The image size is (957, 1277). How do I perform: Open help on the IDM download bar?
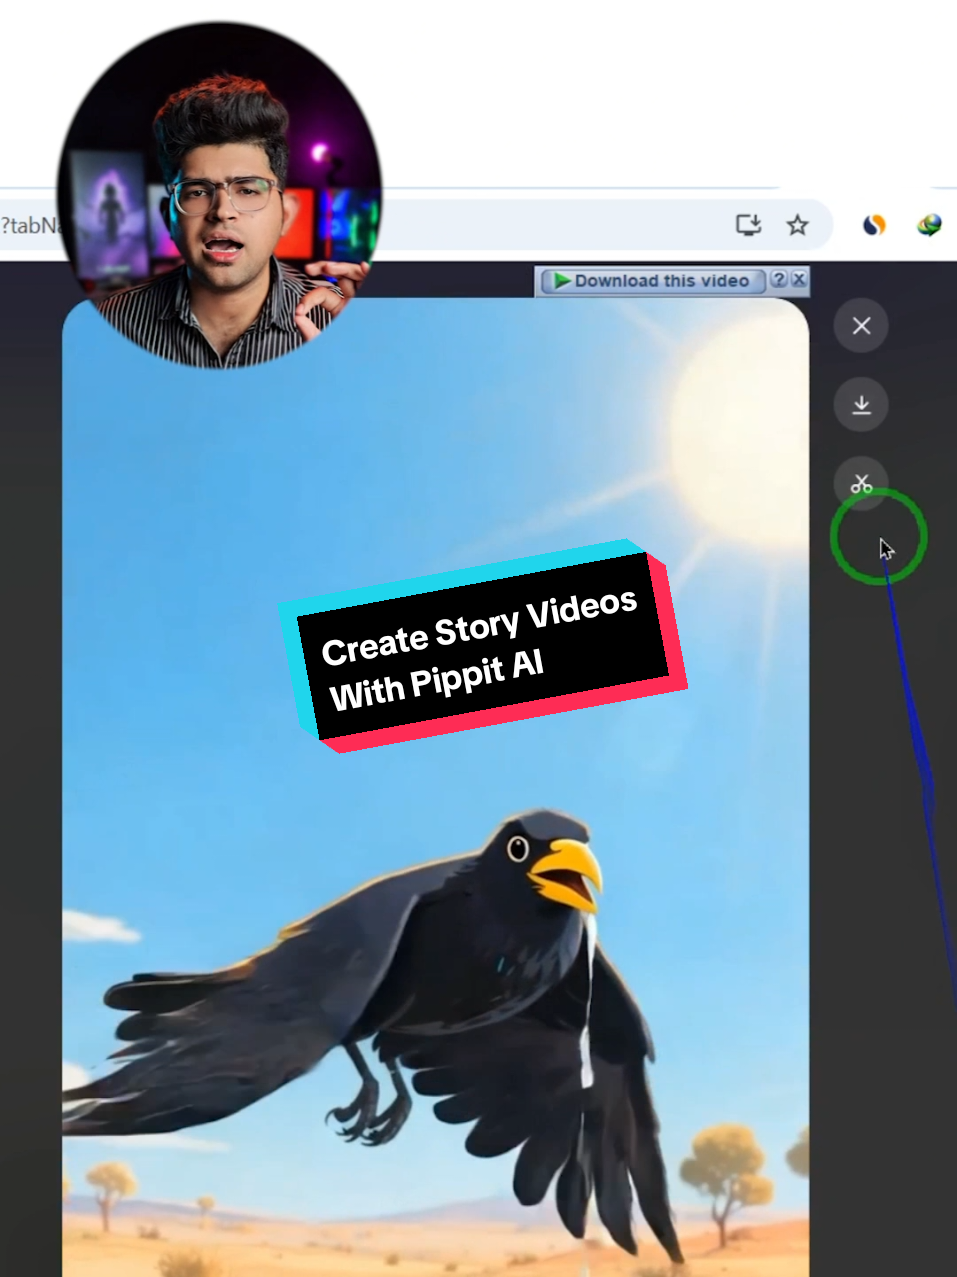click(x=779, y=280)
